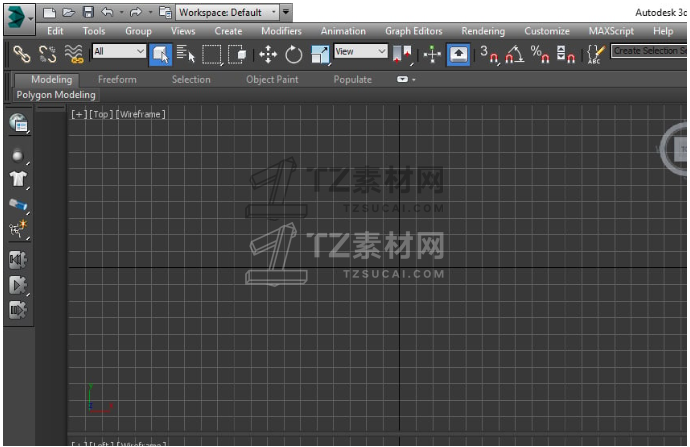
Task: Toggle Percent Snap
Action: [540, 55]
